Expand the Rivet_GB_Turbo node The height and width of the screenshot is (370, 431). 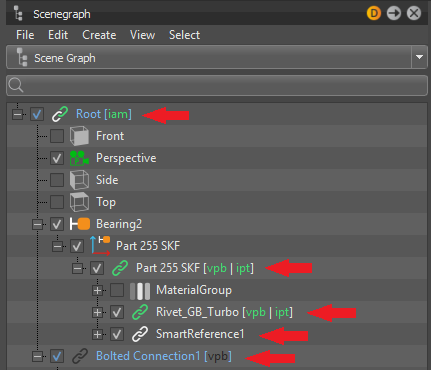point(97,312)
